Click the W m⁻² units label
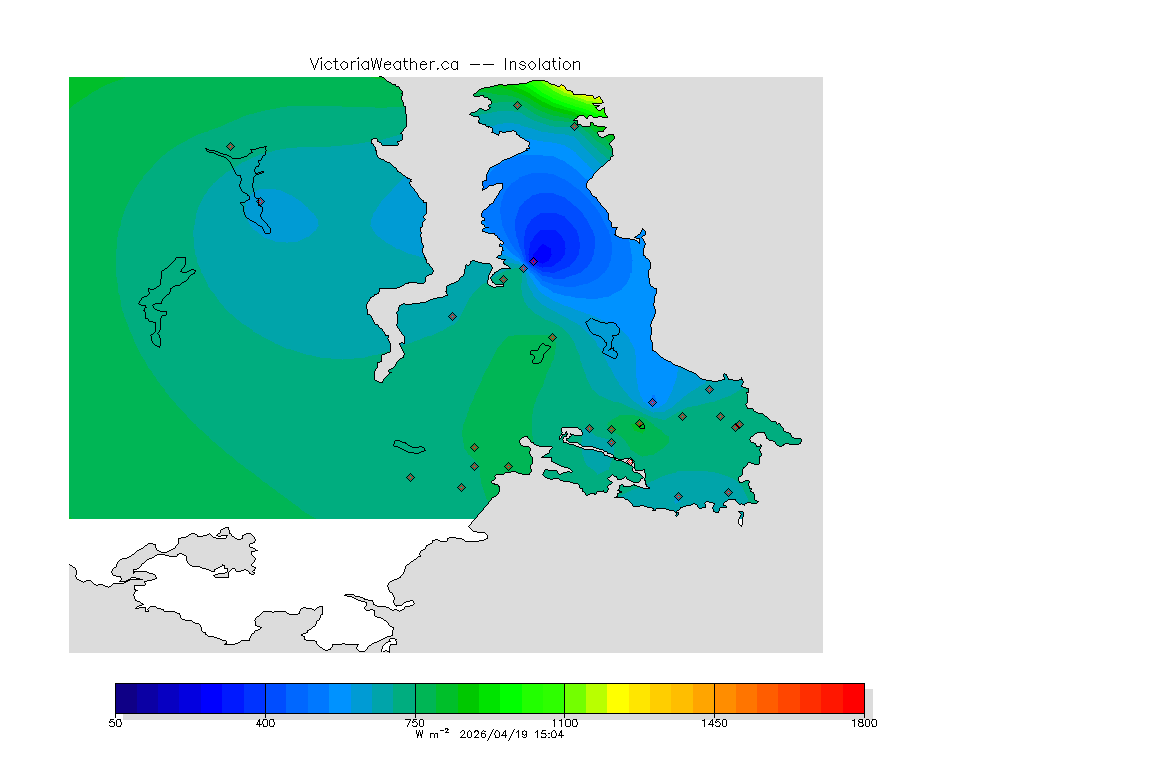This screenshot has height=768, width=1152. point(434,734)
